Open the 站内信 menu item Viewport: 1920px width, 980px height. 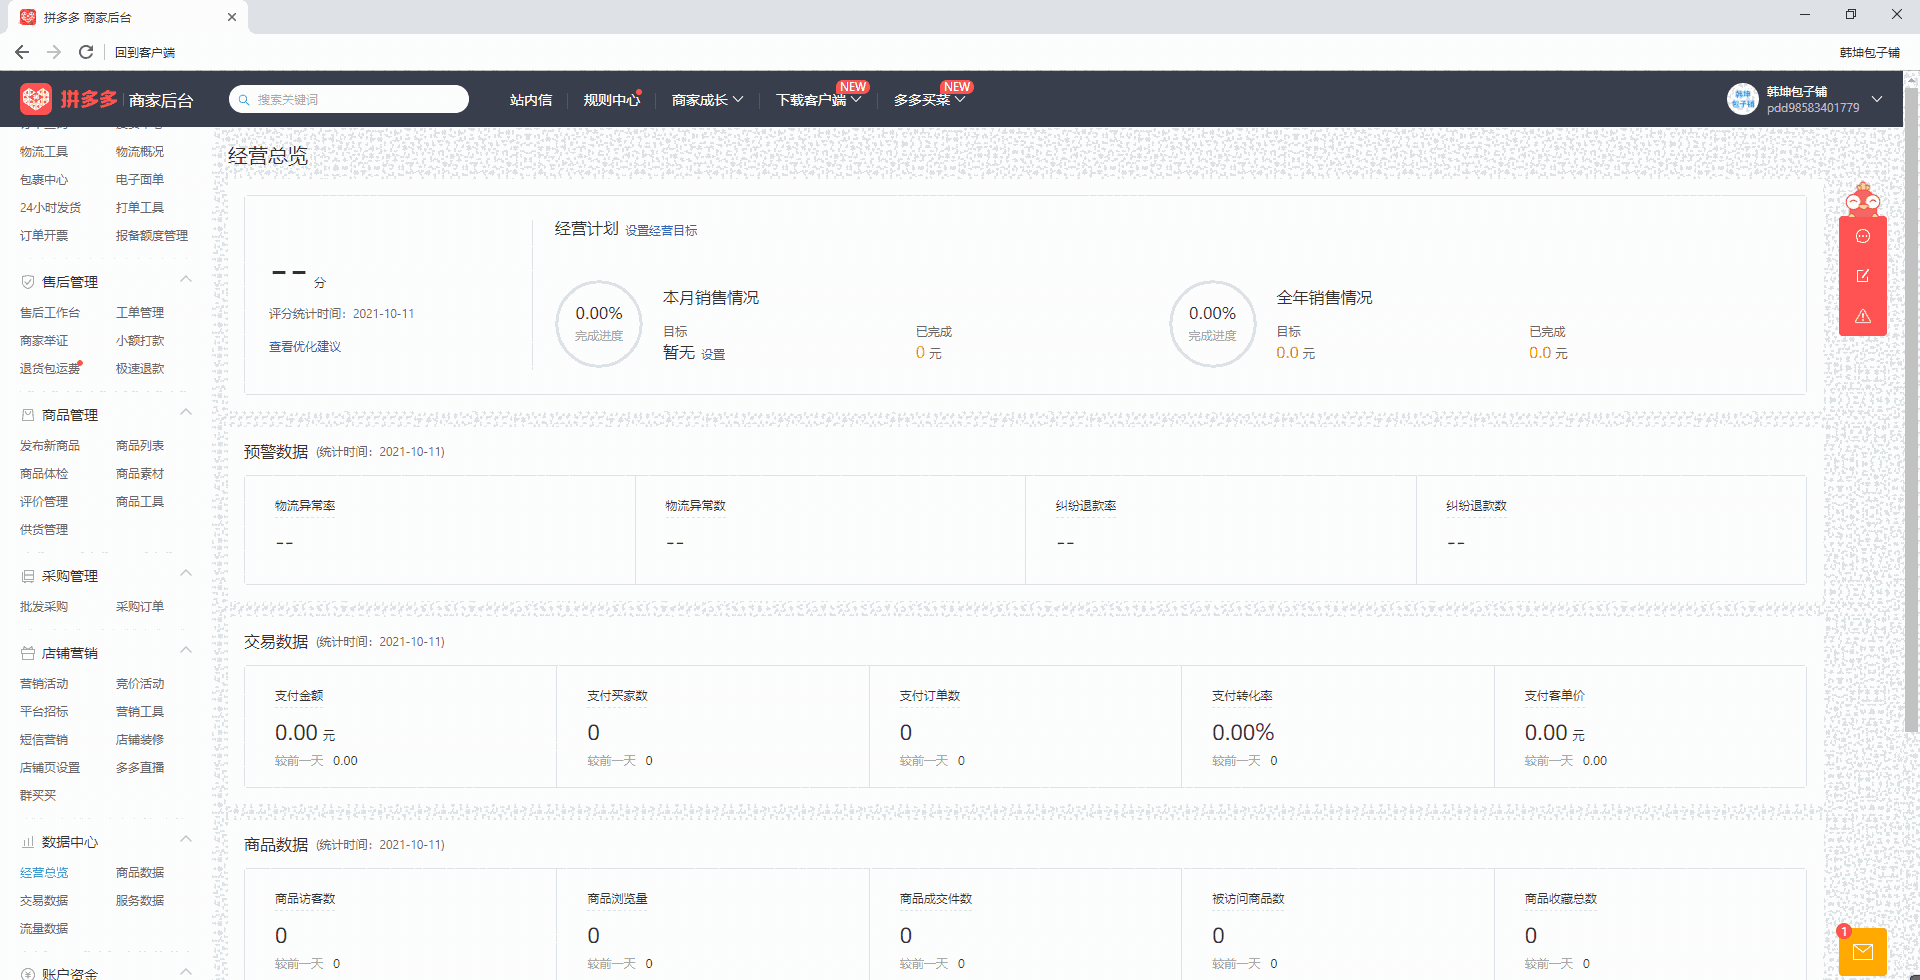530,99
